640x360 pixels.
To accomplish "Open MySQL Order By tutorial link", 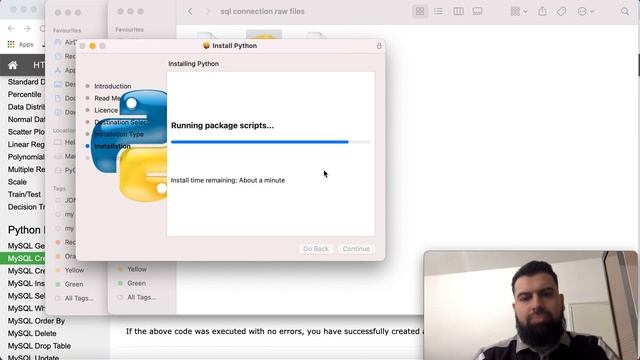I will 36,321.
